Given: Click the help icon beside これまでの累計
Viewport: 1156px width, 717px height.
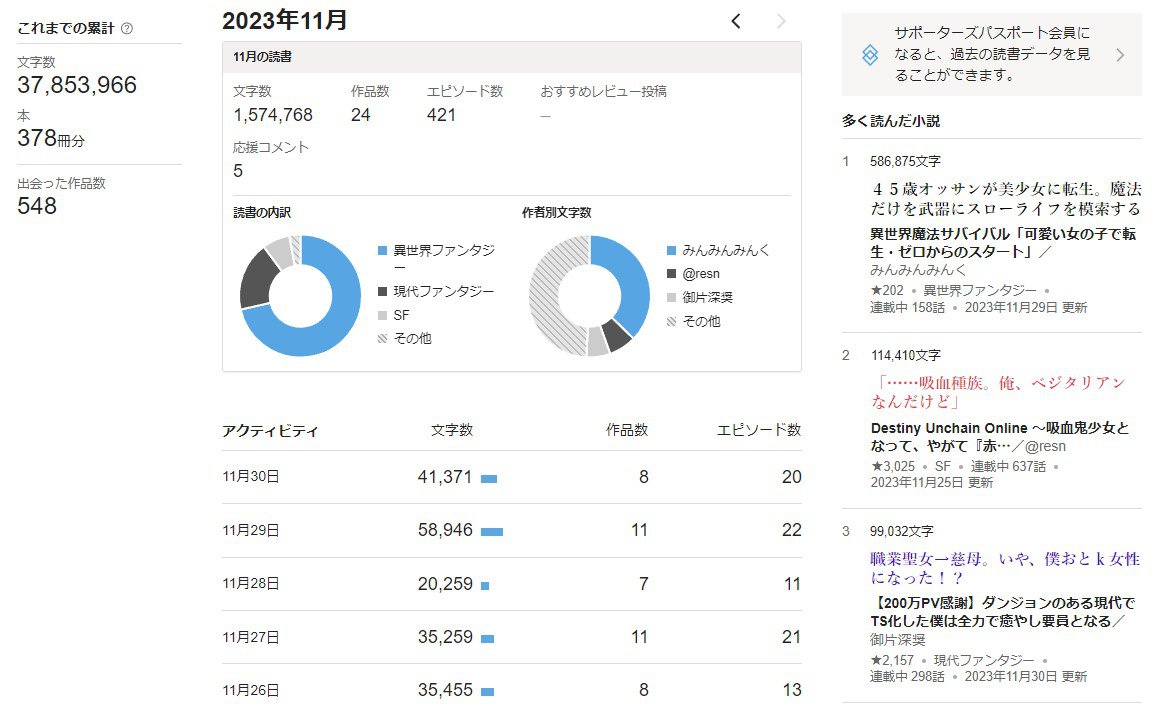Looking at the screenshot, I should click(126, 29).
